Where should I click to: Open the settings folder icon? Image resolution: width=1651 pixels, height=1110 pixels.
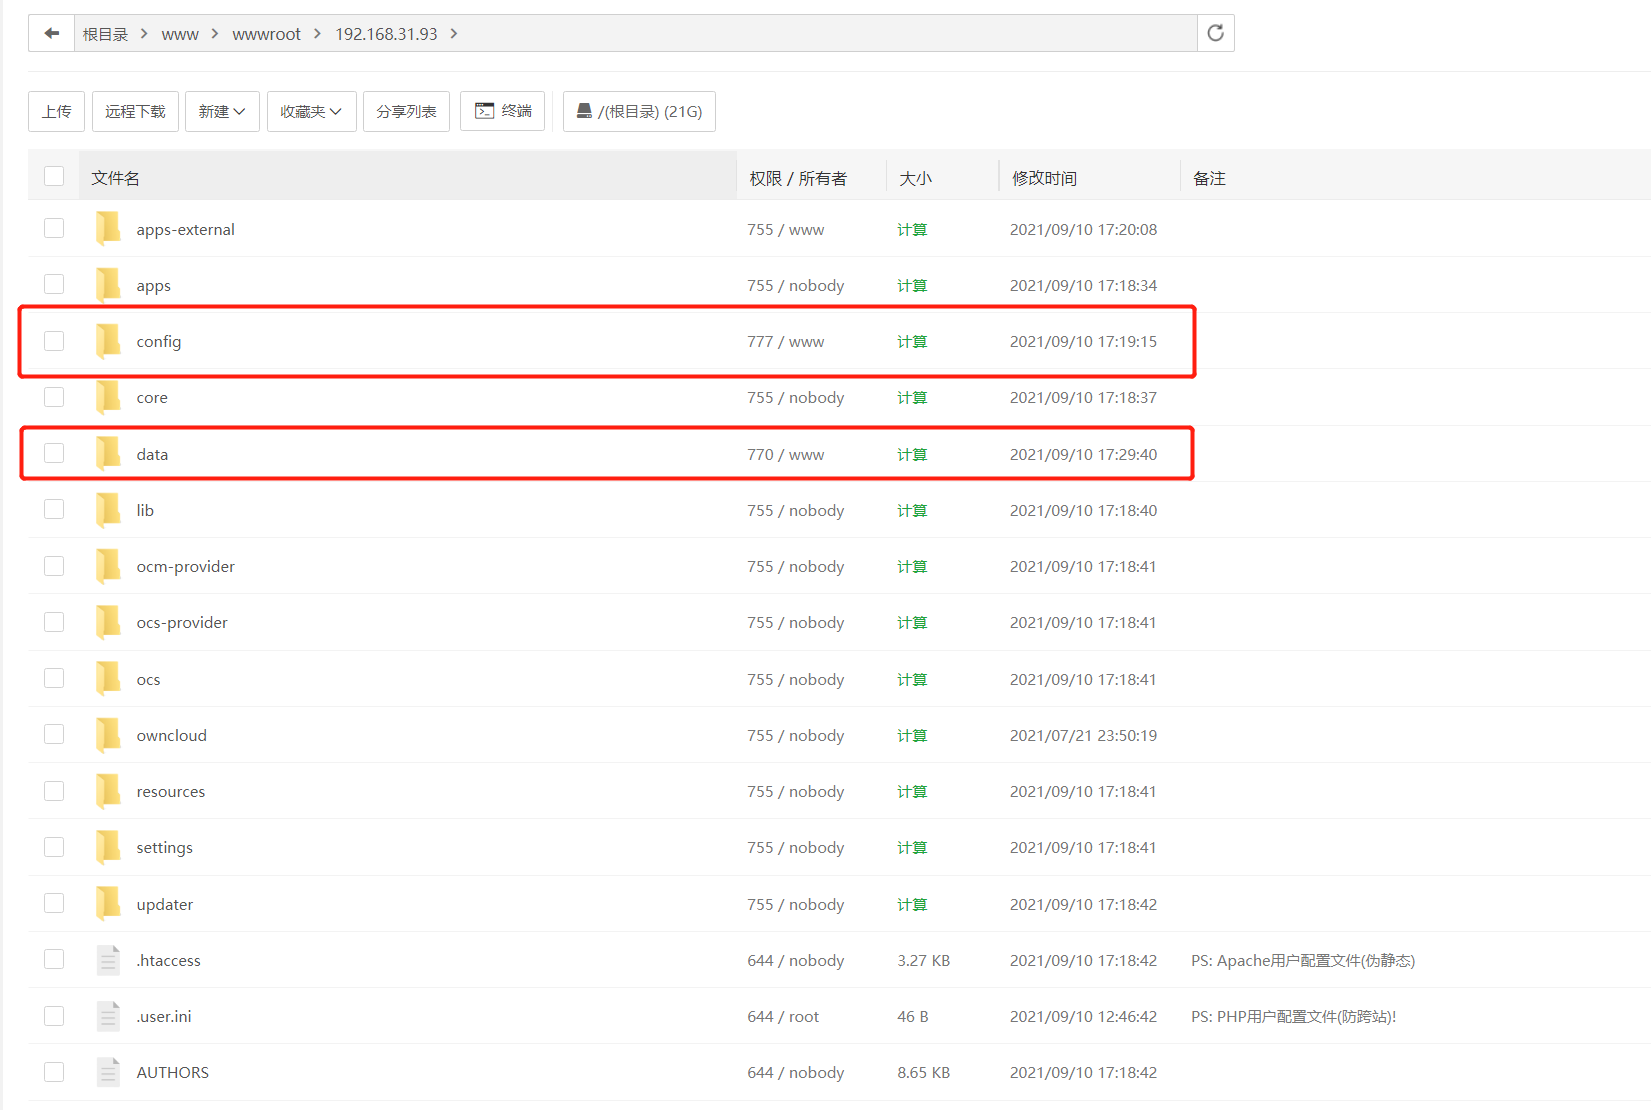[108, 847]
